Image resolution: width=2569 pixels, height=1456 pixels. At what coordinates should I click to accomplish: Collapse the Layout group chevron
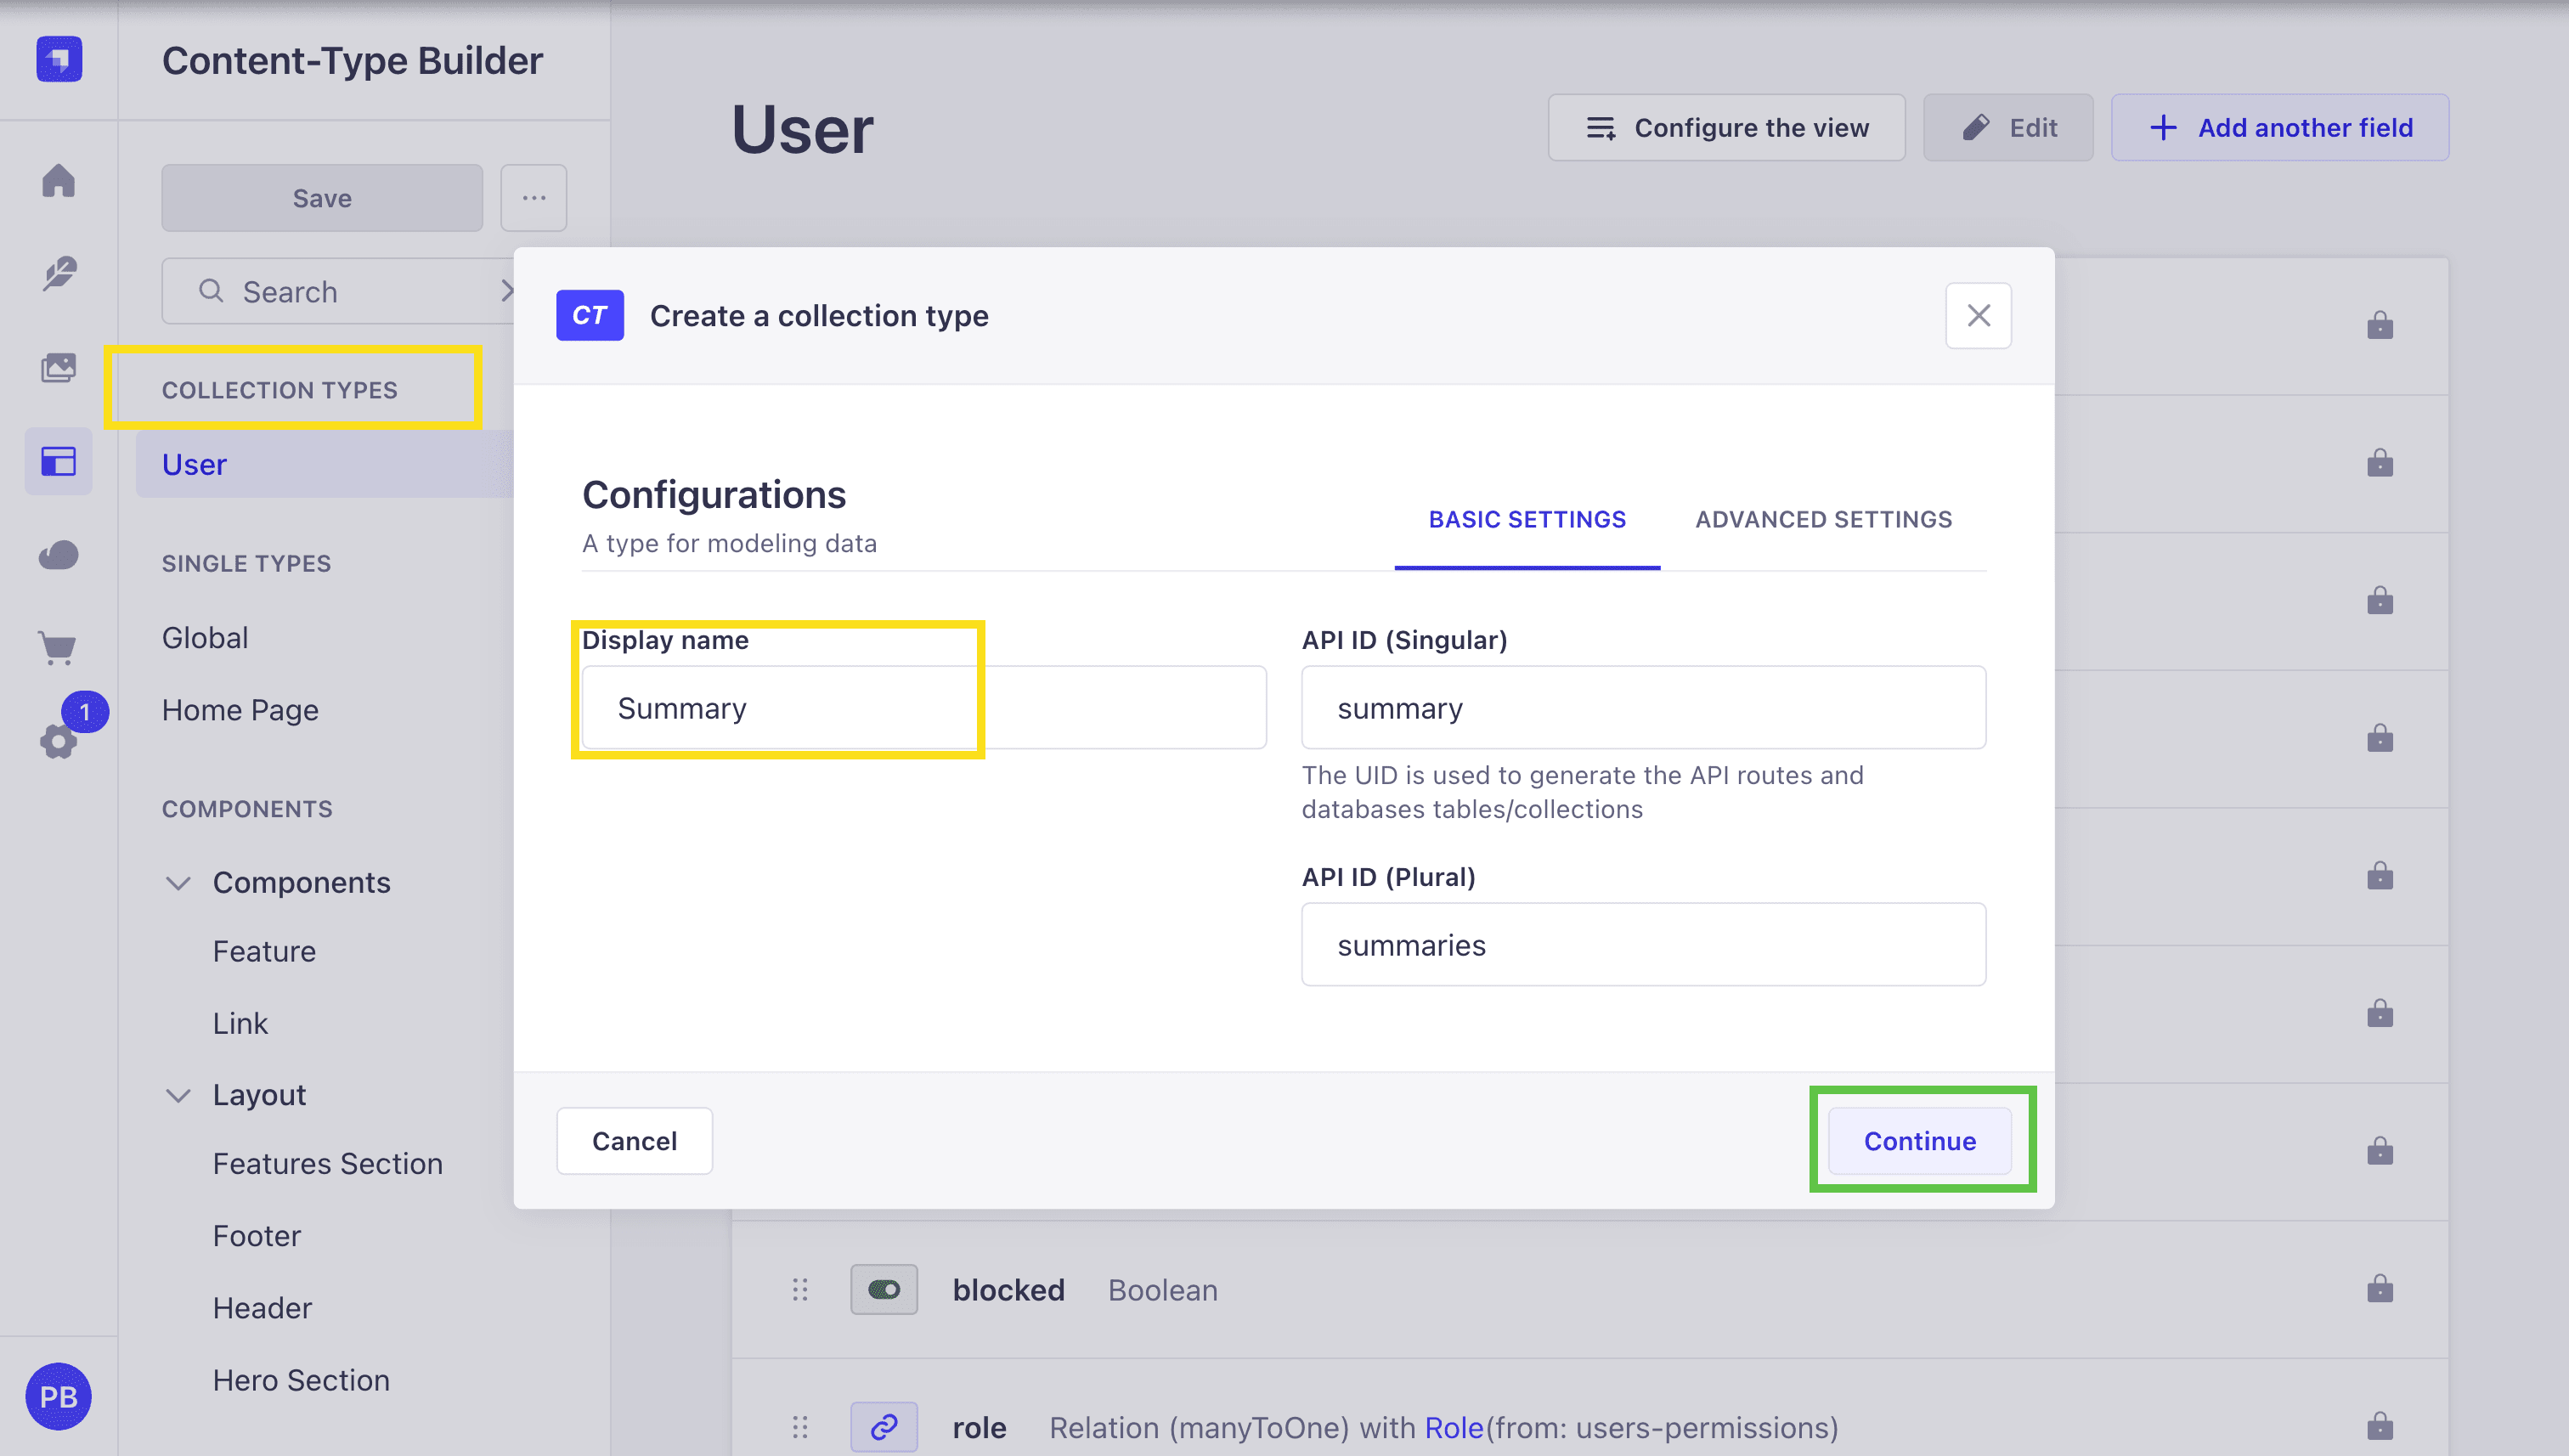178,1095
